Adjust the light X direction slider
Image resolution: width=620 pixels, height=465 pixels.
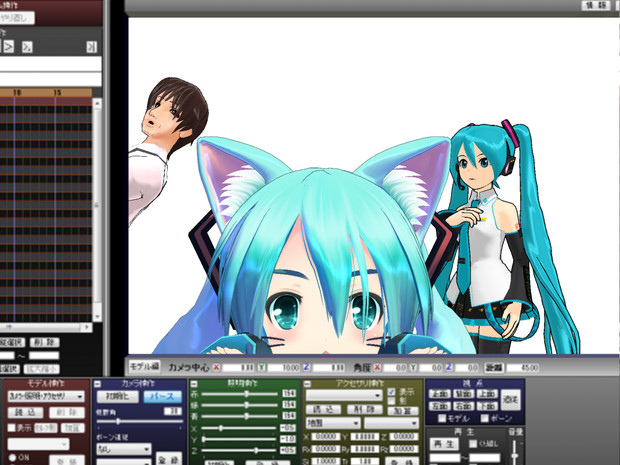point(240,428)
